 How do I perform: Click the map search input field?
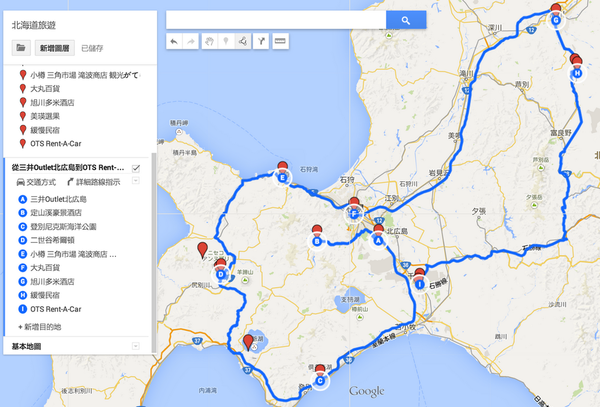pyautogui.click(x=276, y=20)
